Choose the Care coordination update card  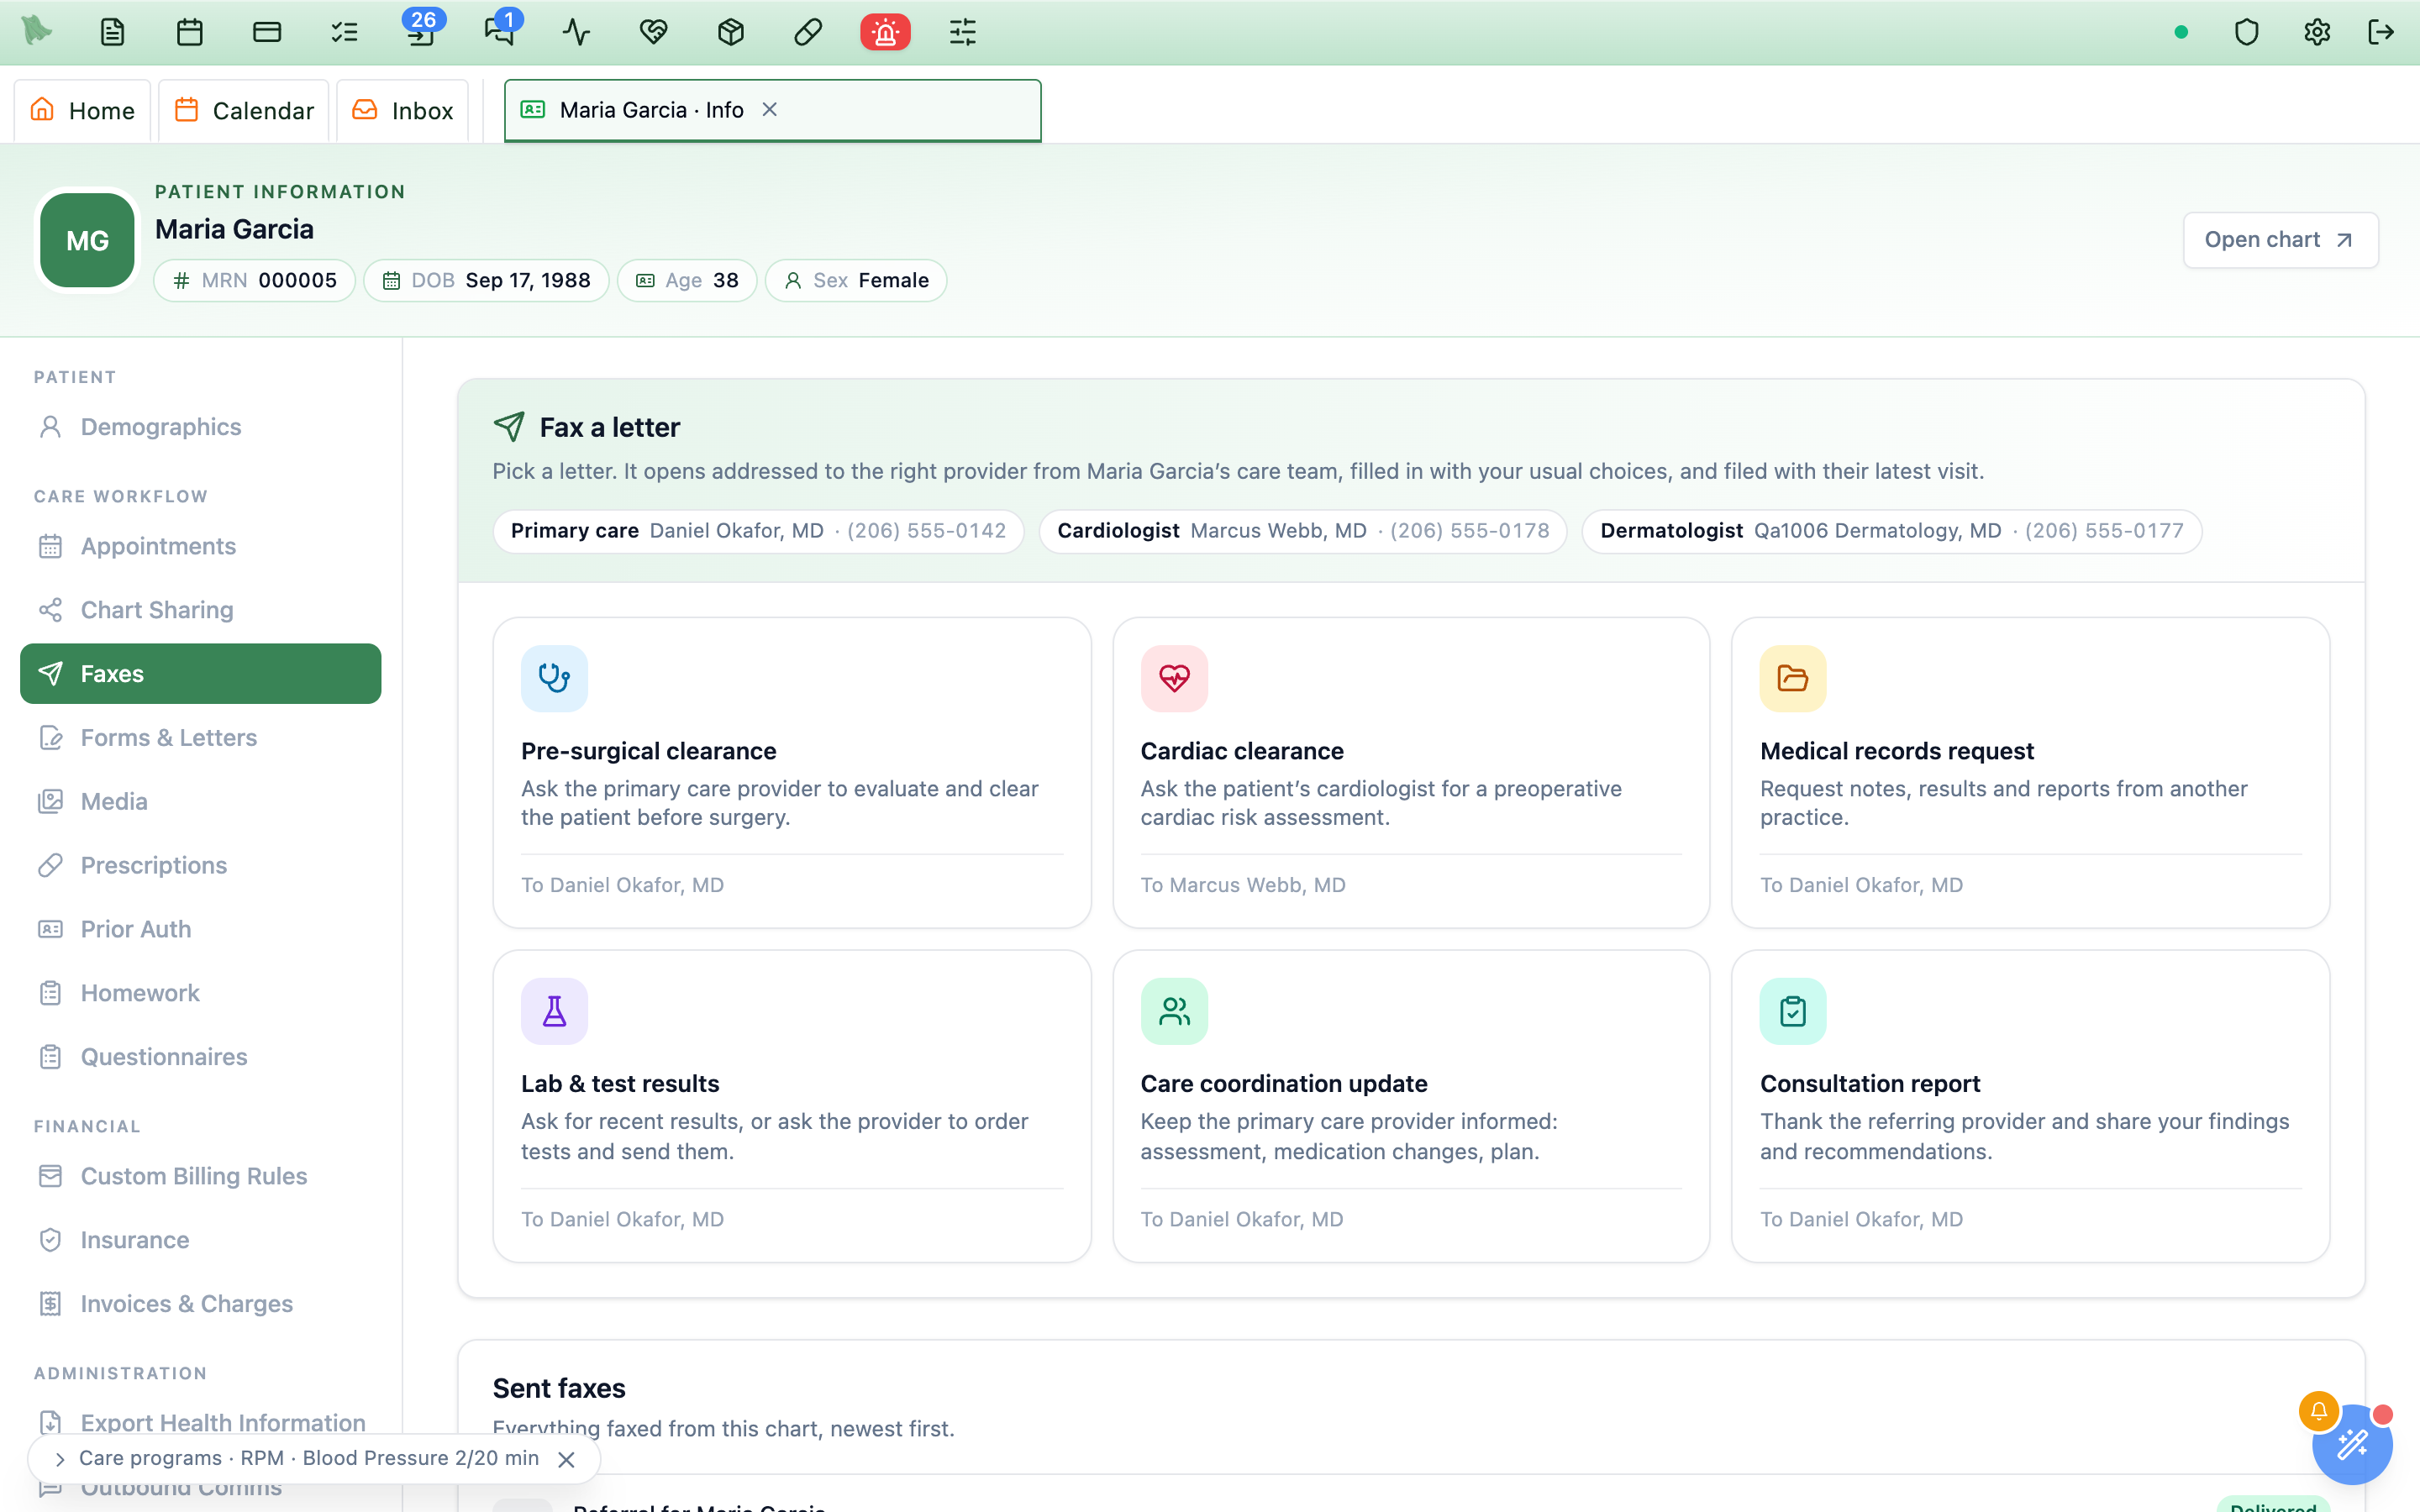[1411, 1106]
